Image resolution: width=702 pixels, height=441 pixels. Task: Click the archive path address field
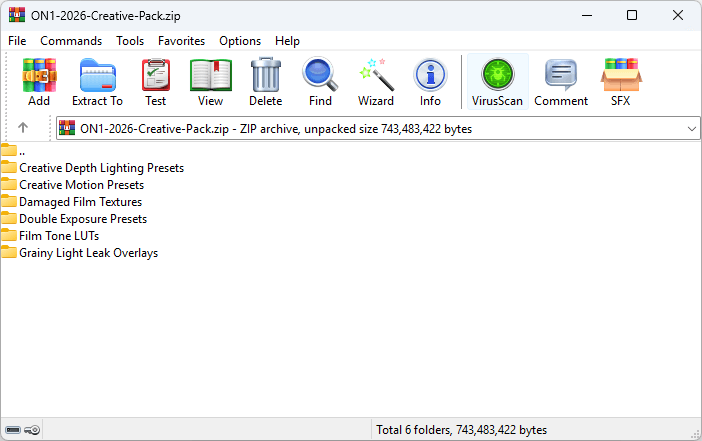point(378,128)
